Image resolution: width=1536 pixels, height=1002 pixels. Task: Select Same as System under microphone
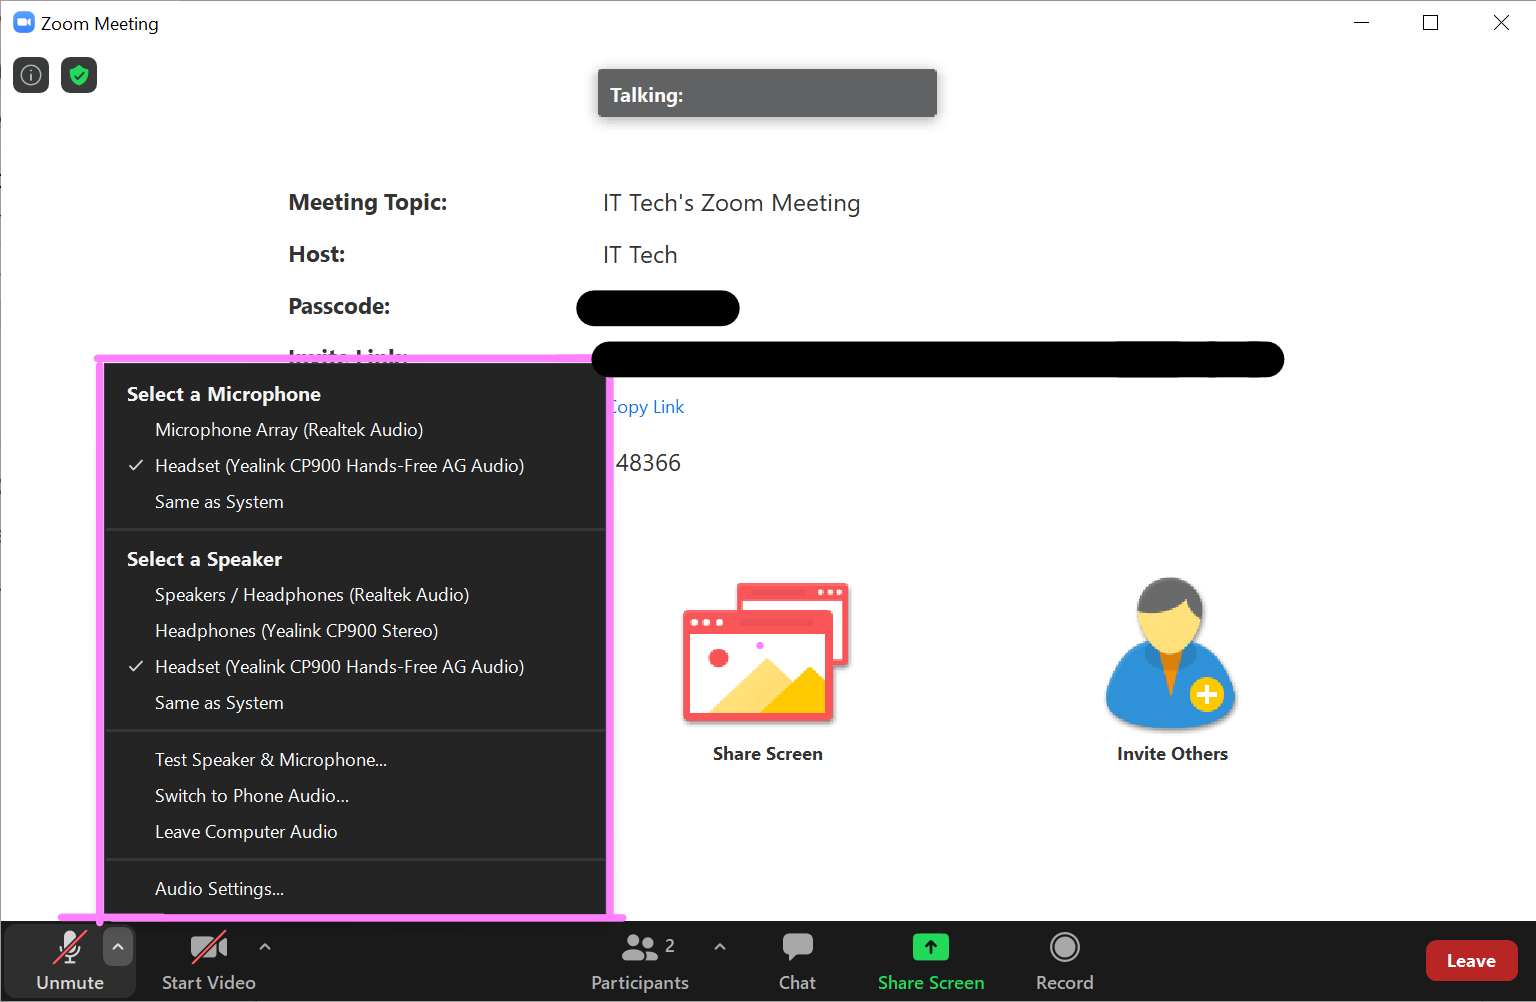coord(355,502)
